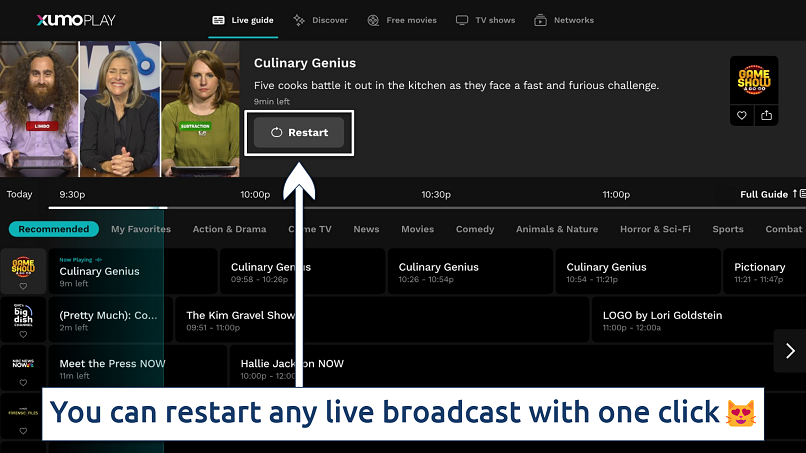
Task: Select the Action & Drama category
Action: 229,229
